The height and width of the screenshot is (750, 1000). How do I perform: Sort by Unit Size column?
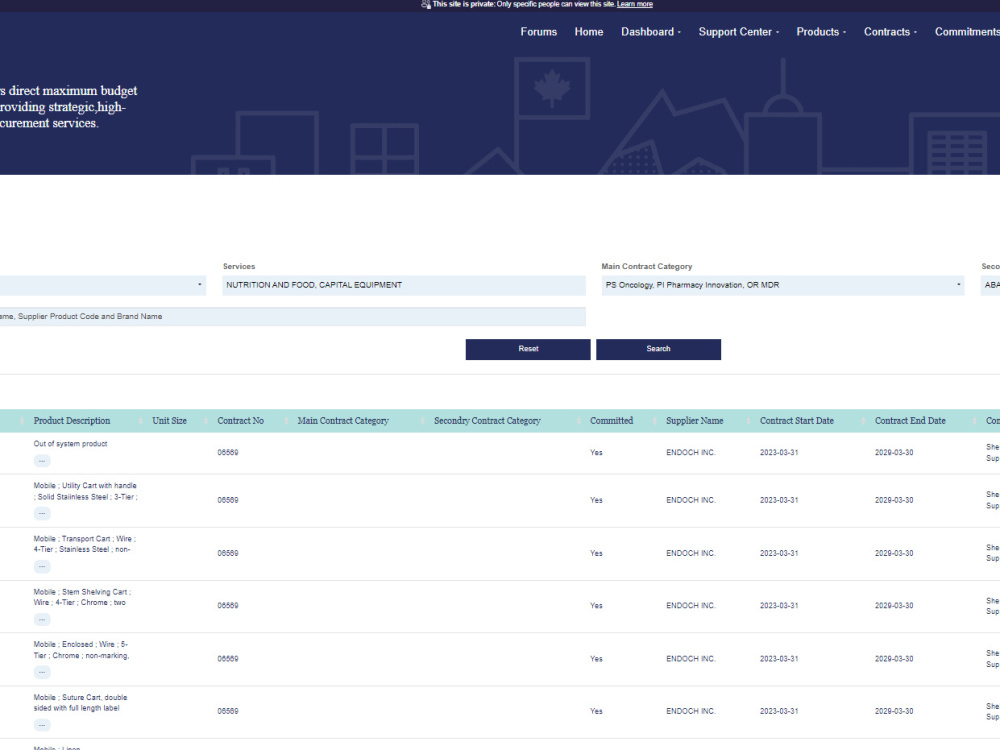169,421
